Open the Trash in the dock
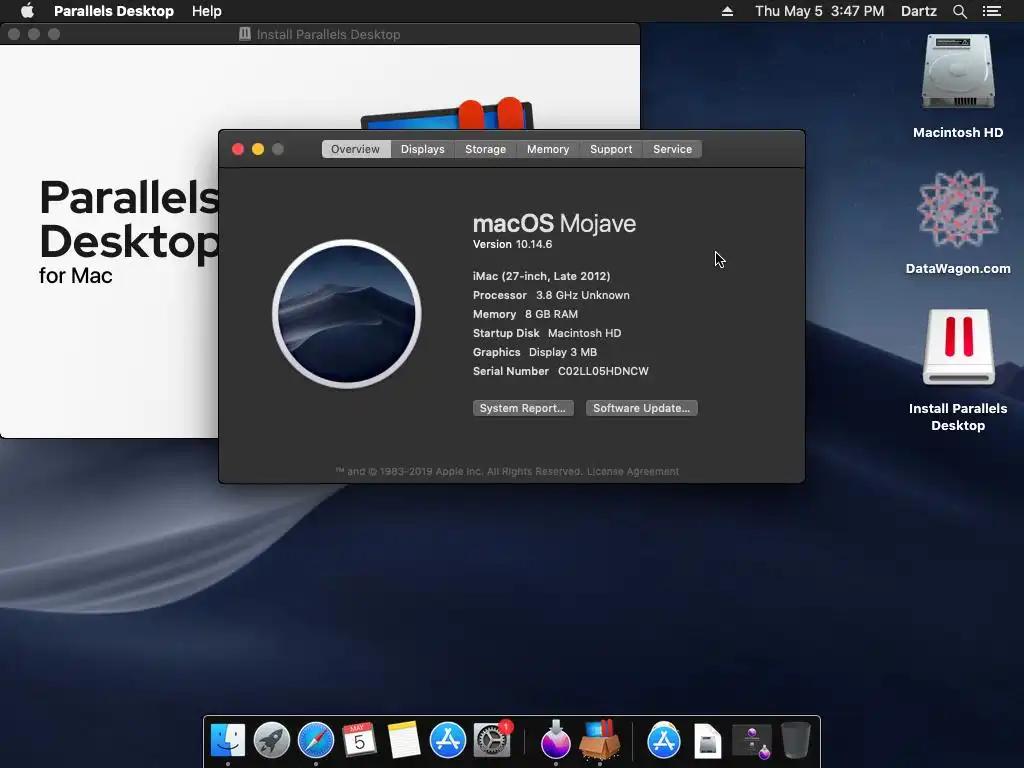1024x768 pixels. [795, 741]
